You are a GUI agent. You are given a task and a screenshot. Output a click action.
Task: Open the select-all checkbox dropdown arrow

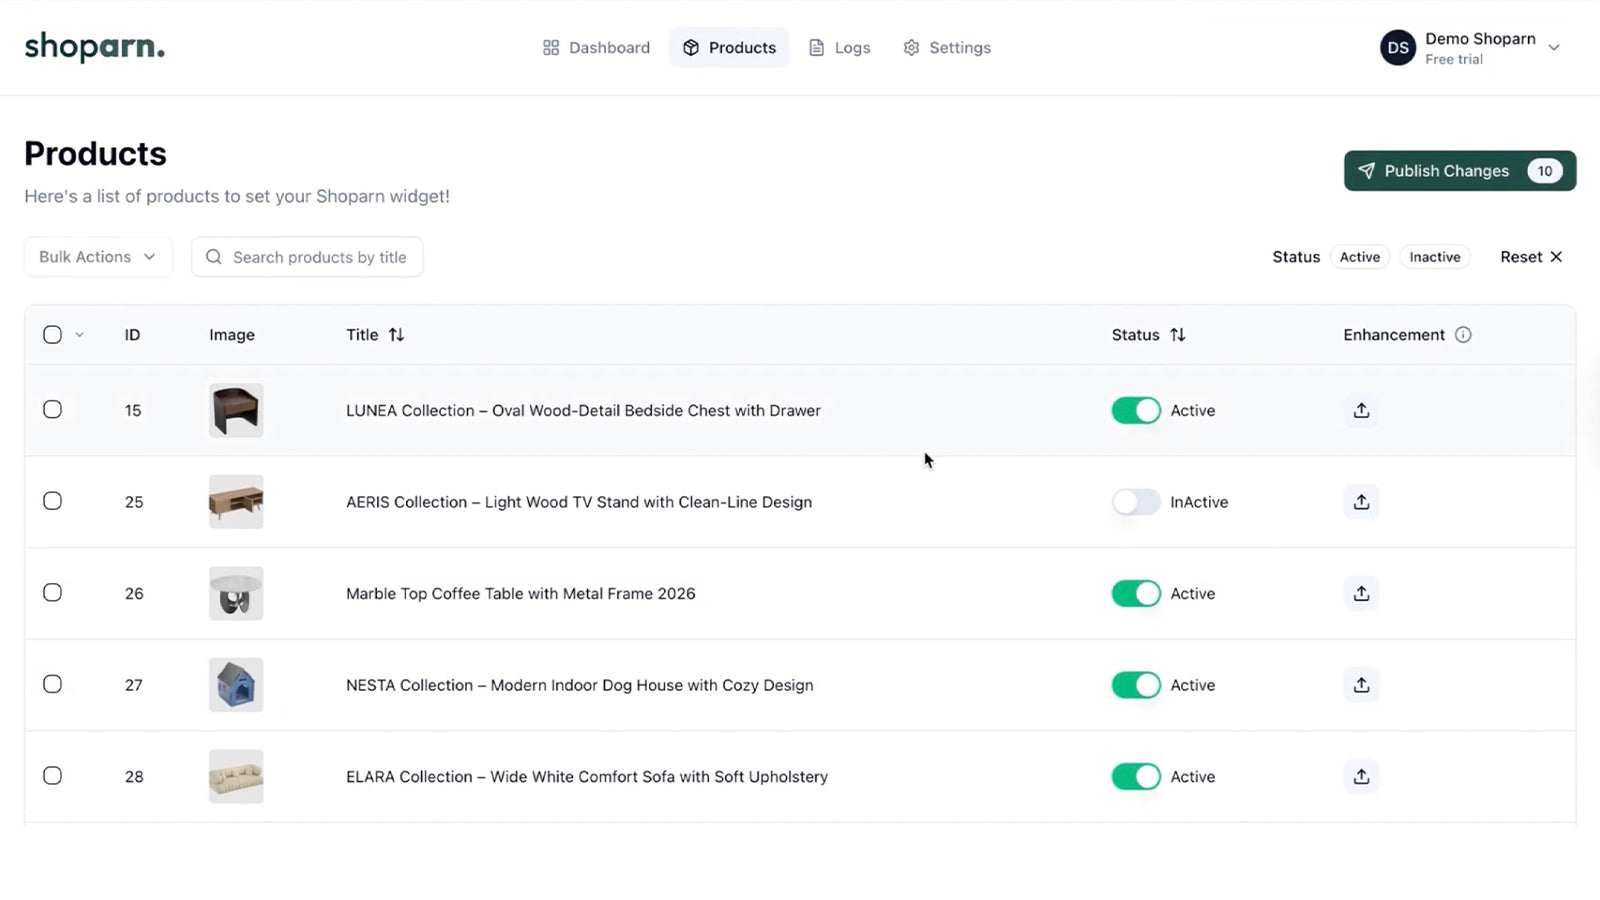[79, 335]
